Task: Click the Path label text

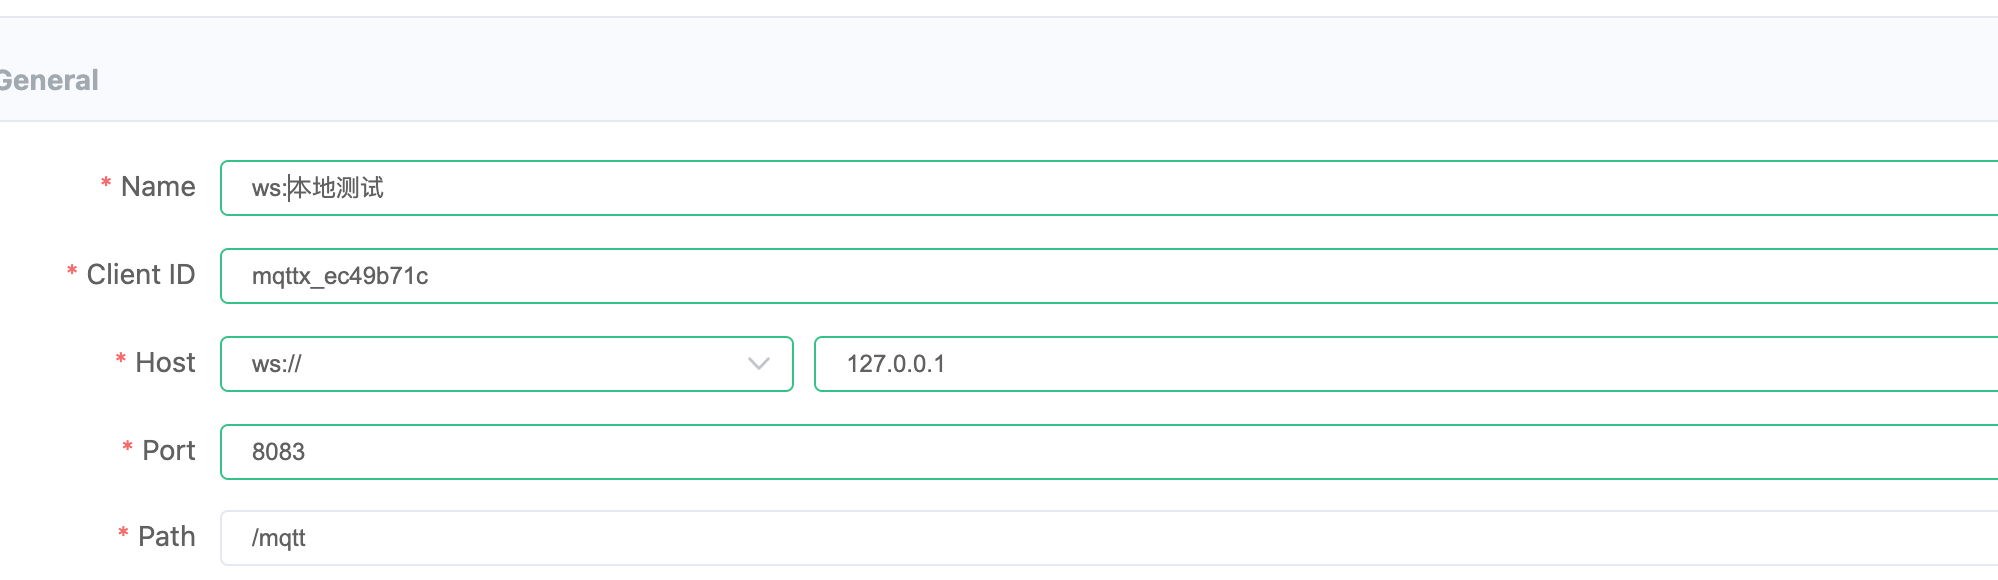Action: (167, 537)
